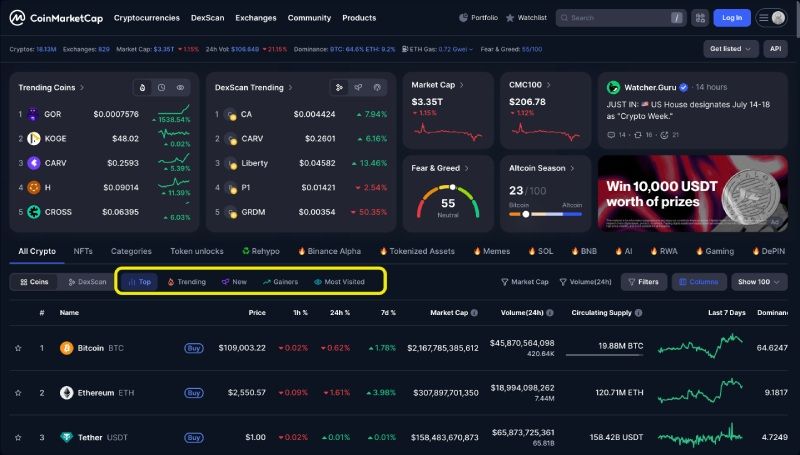Click the KOGE coin icon in Trending Coins
800x455 pixels.
coord(34,138)
